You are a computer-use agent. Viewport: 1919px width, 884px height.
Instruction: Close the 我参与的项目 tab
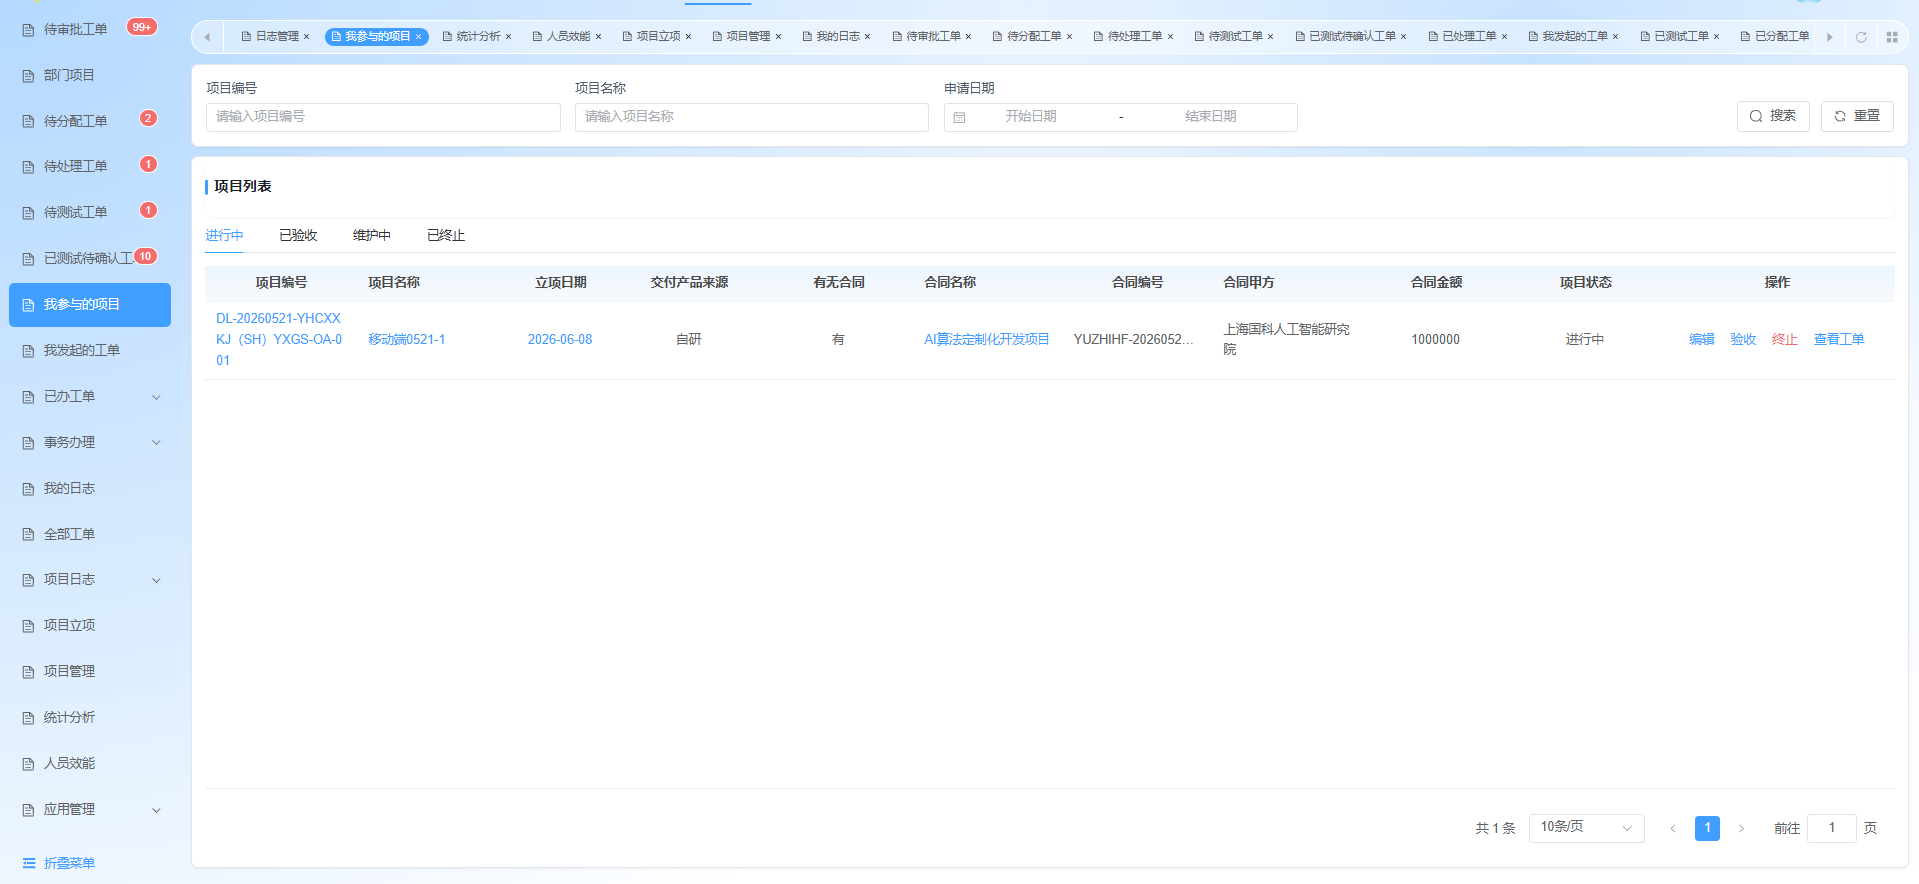coord(418,37)
